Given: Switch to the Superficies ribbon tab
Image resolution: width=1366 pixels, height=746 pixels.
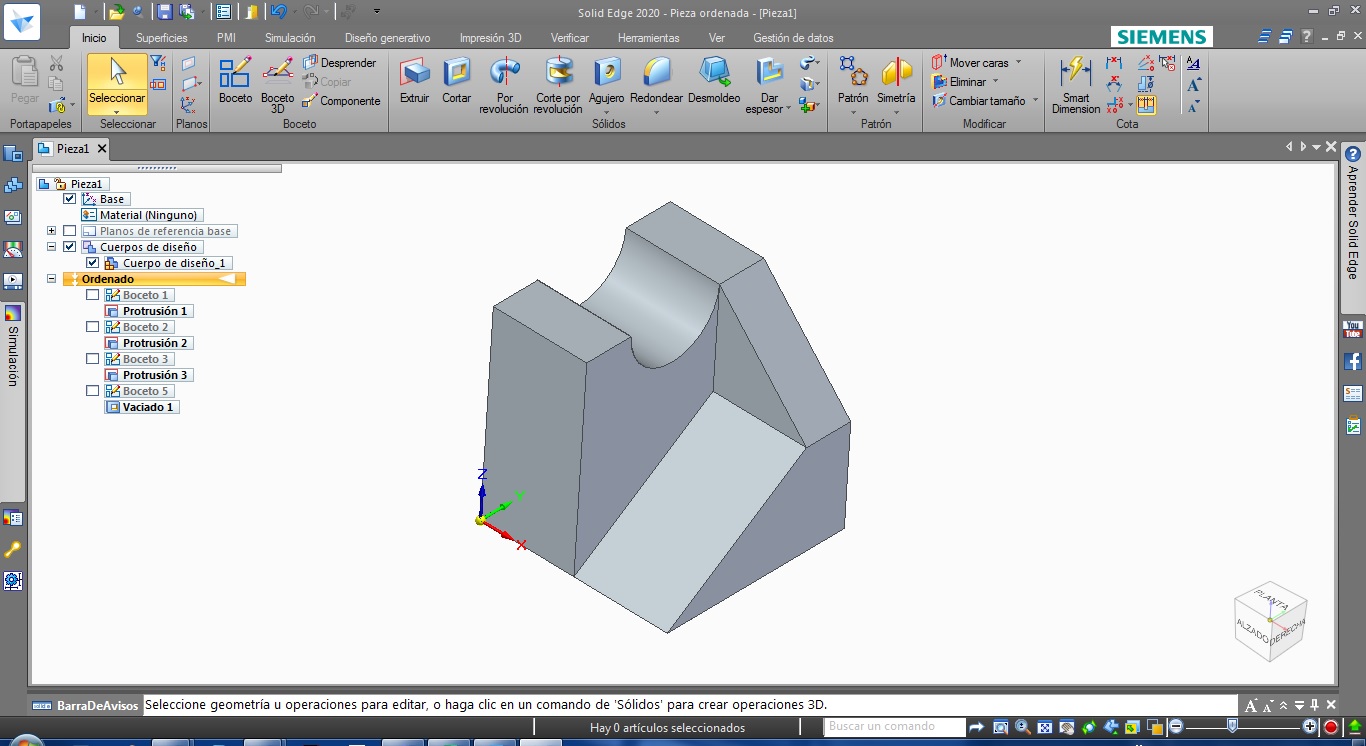Looking at the screenshot, I should [160, 37].
